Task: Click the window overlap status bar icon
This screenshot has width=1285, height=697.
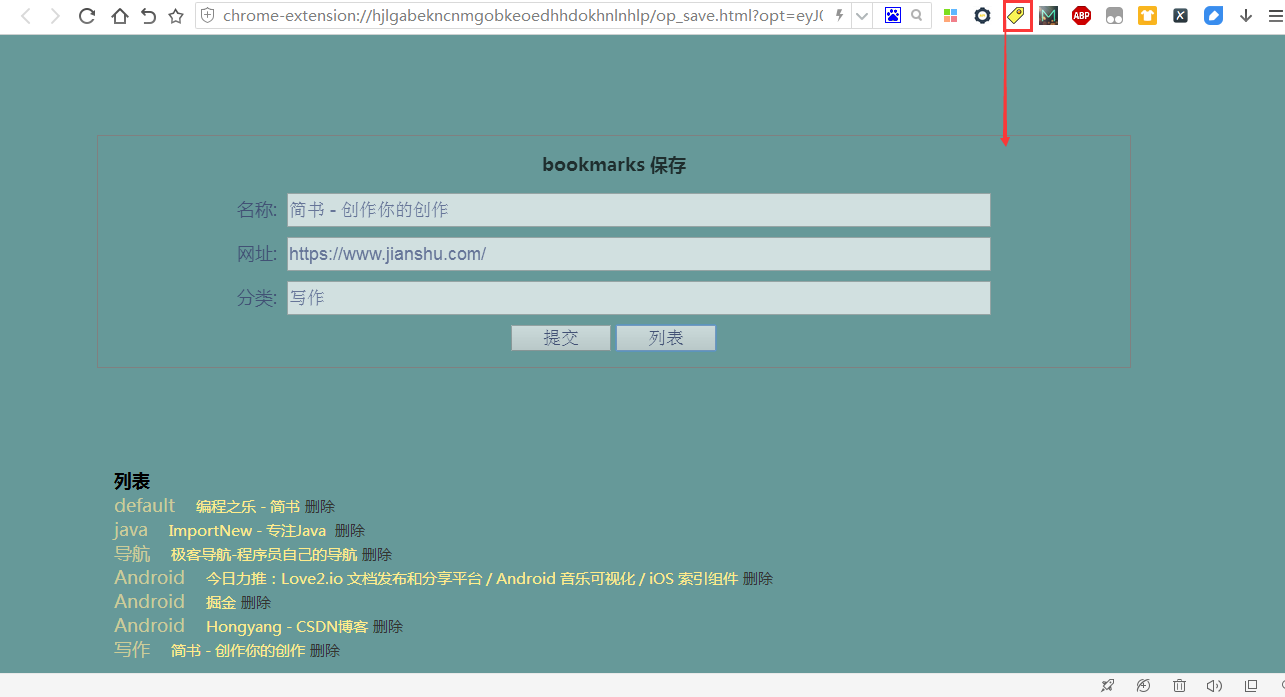Action: point(1251,685)
